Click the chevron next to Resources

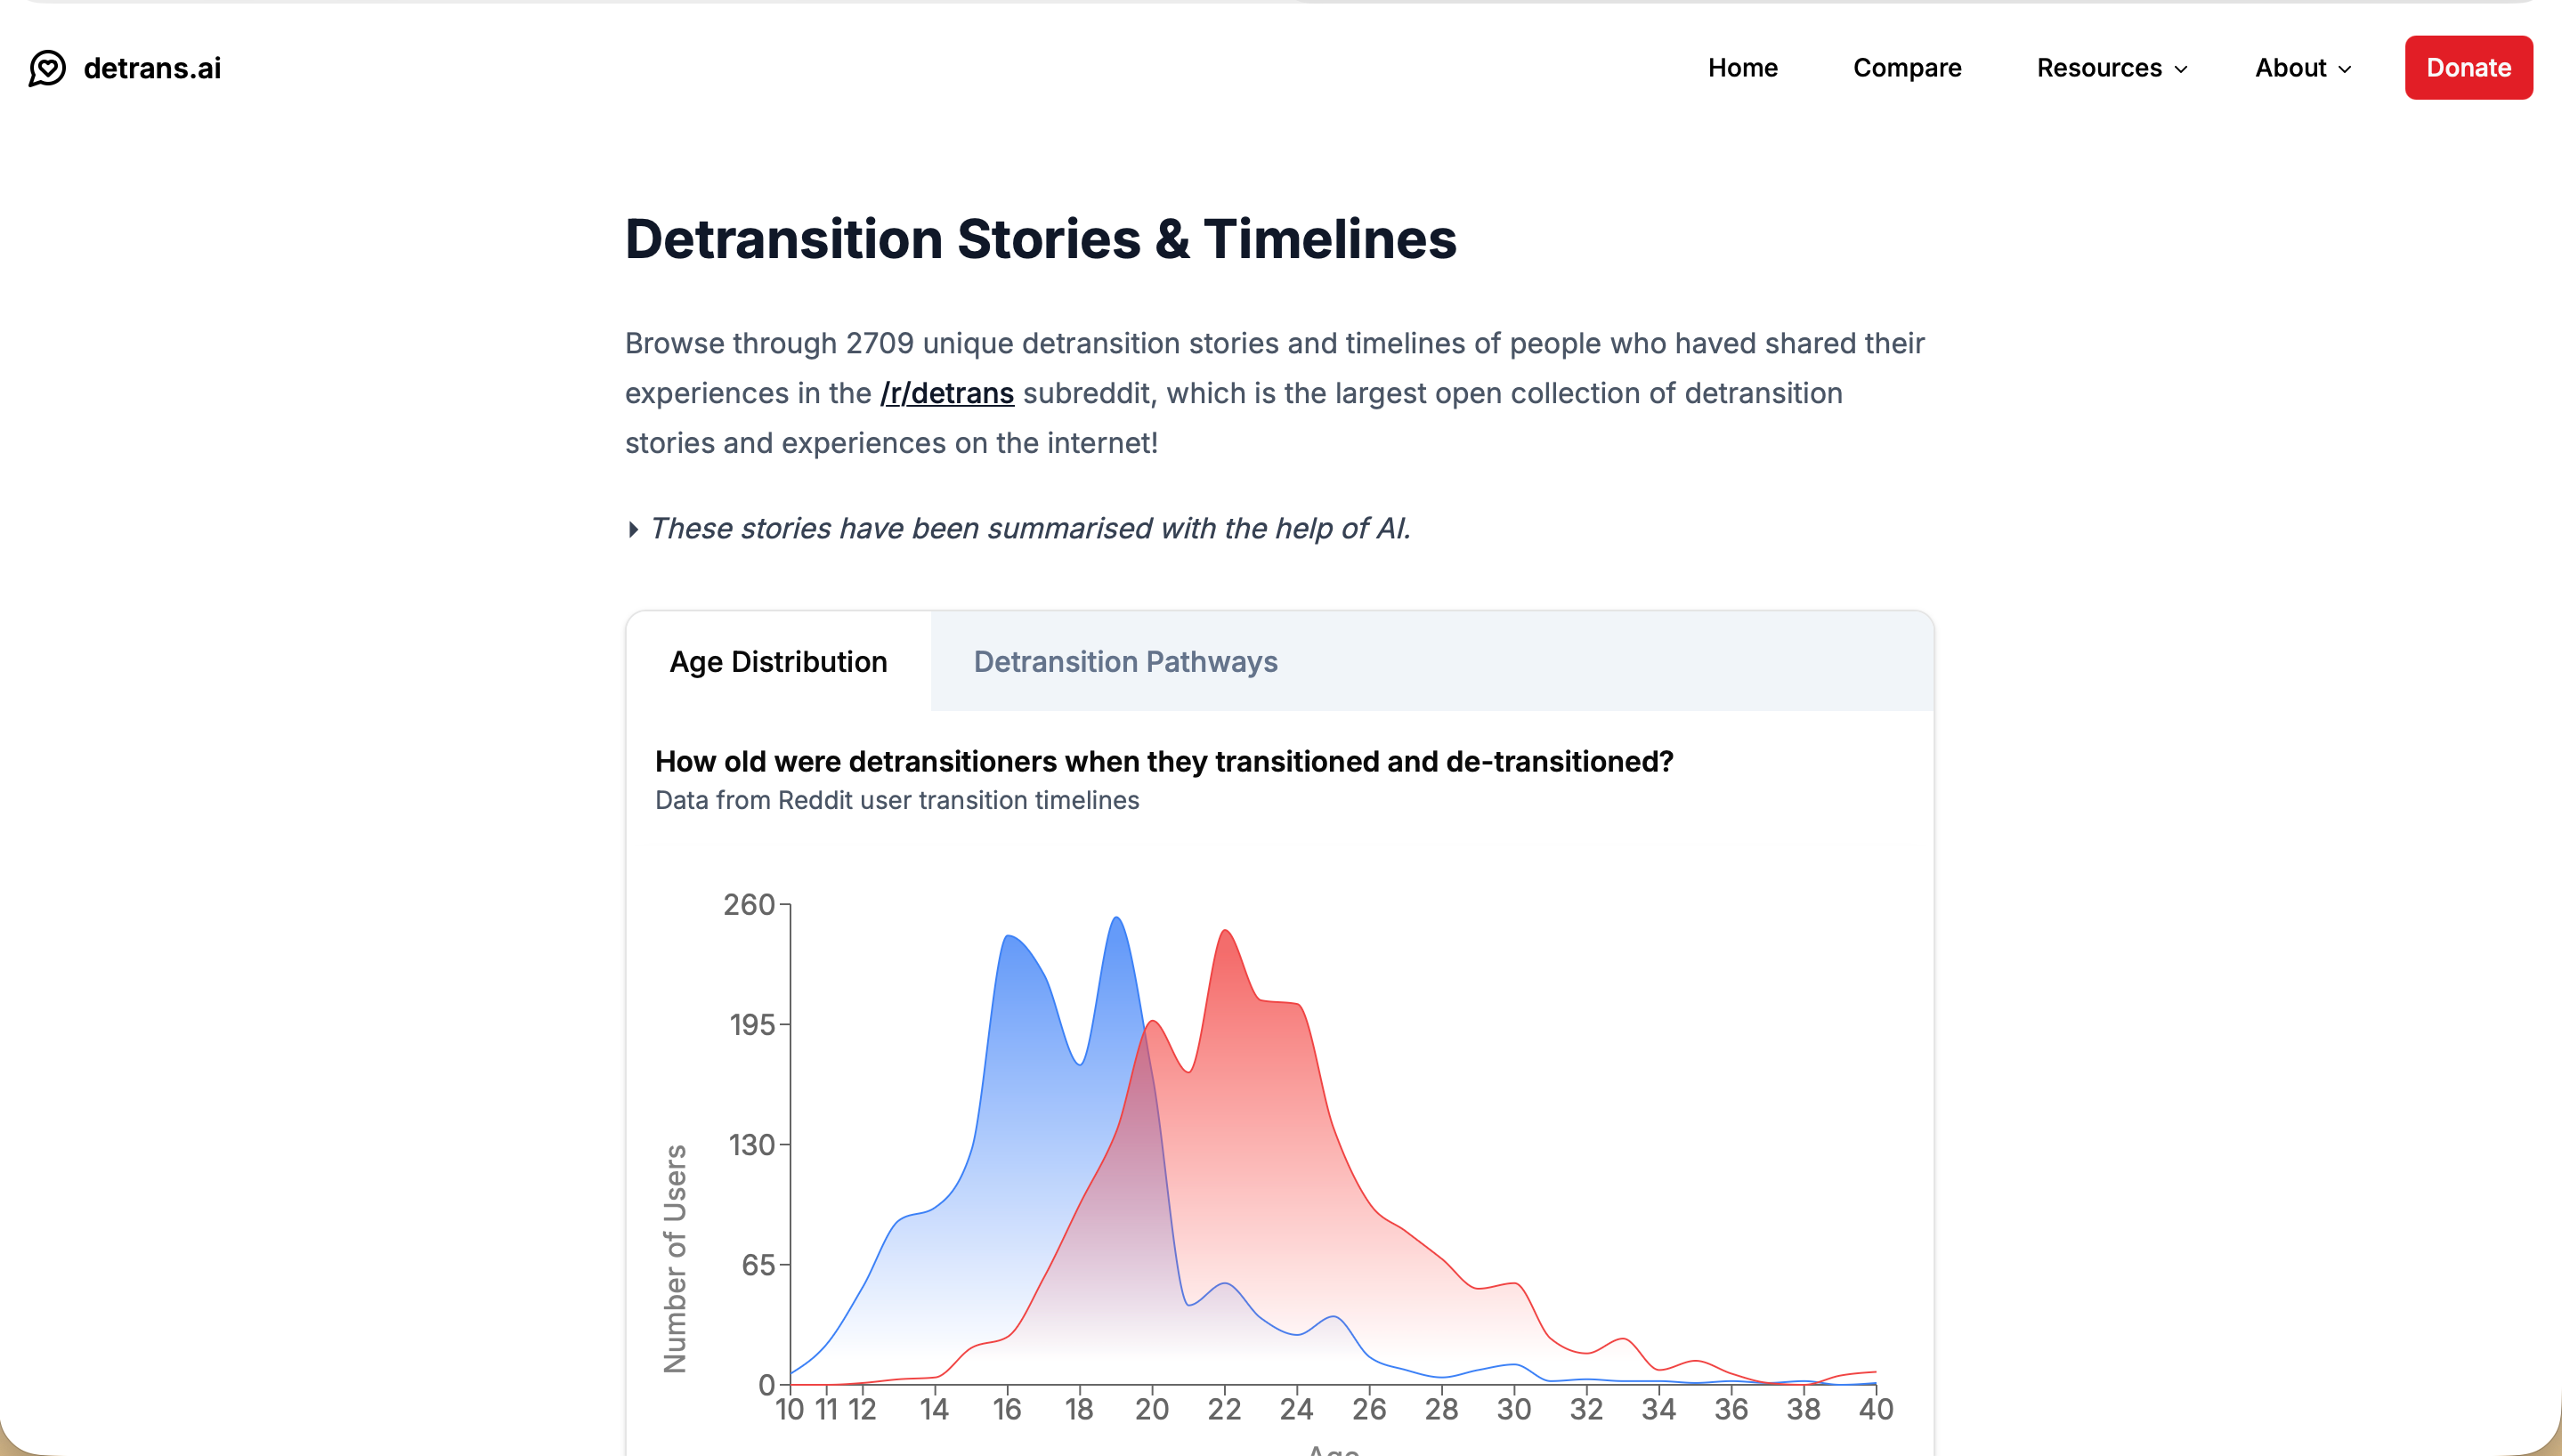coord(2181,69)
